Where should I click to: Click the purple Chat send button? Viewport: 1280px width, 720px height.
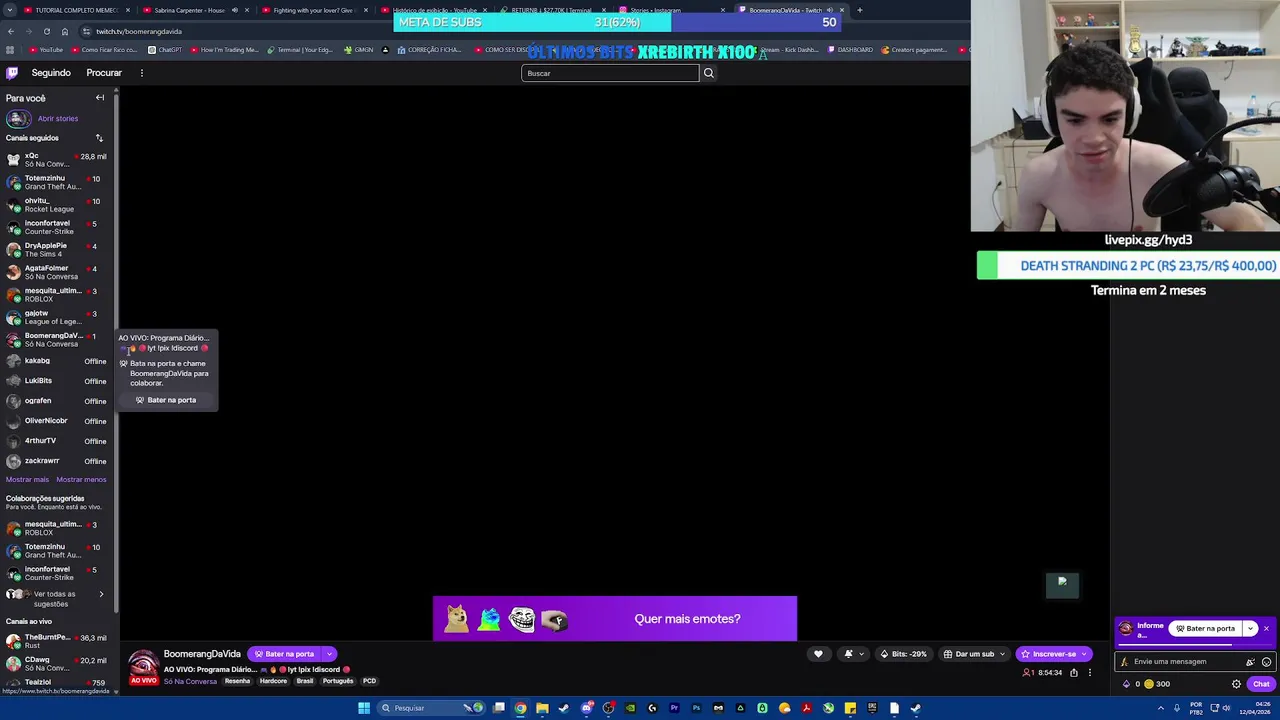tap(1260, 684)
